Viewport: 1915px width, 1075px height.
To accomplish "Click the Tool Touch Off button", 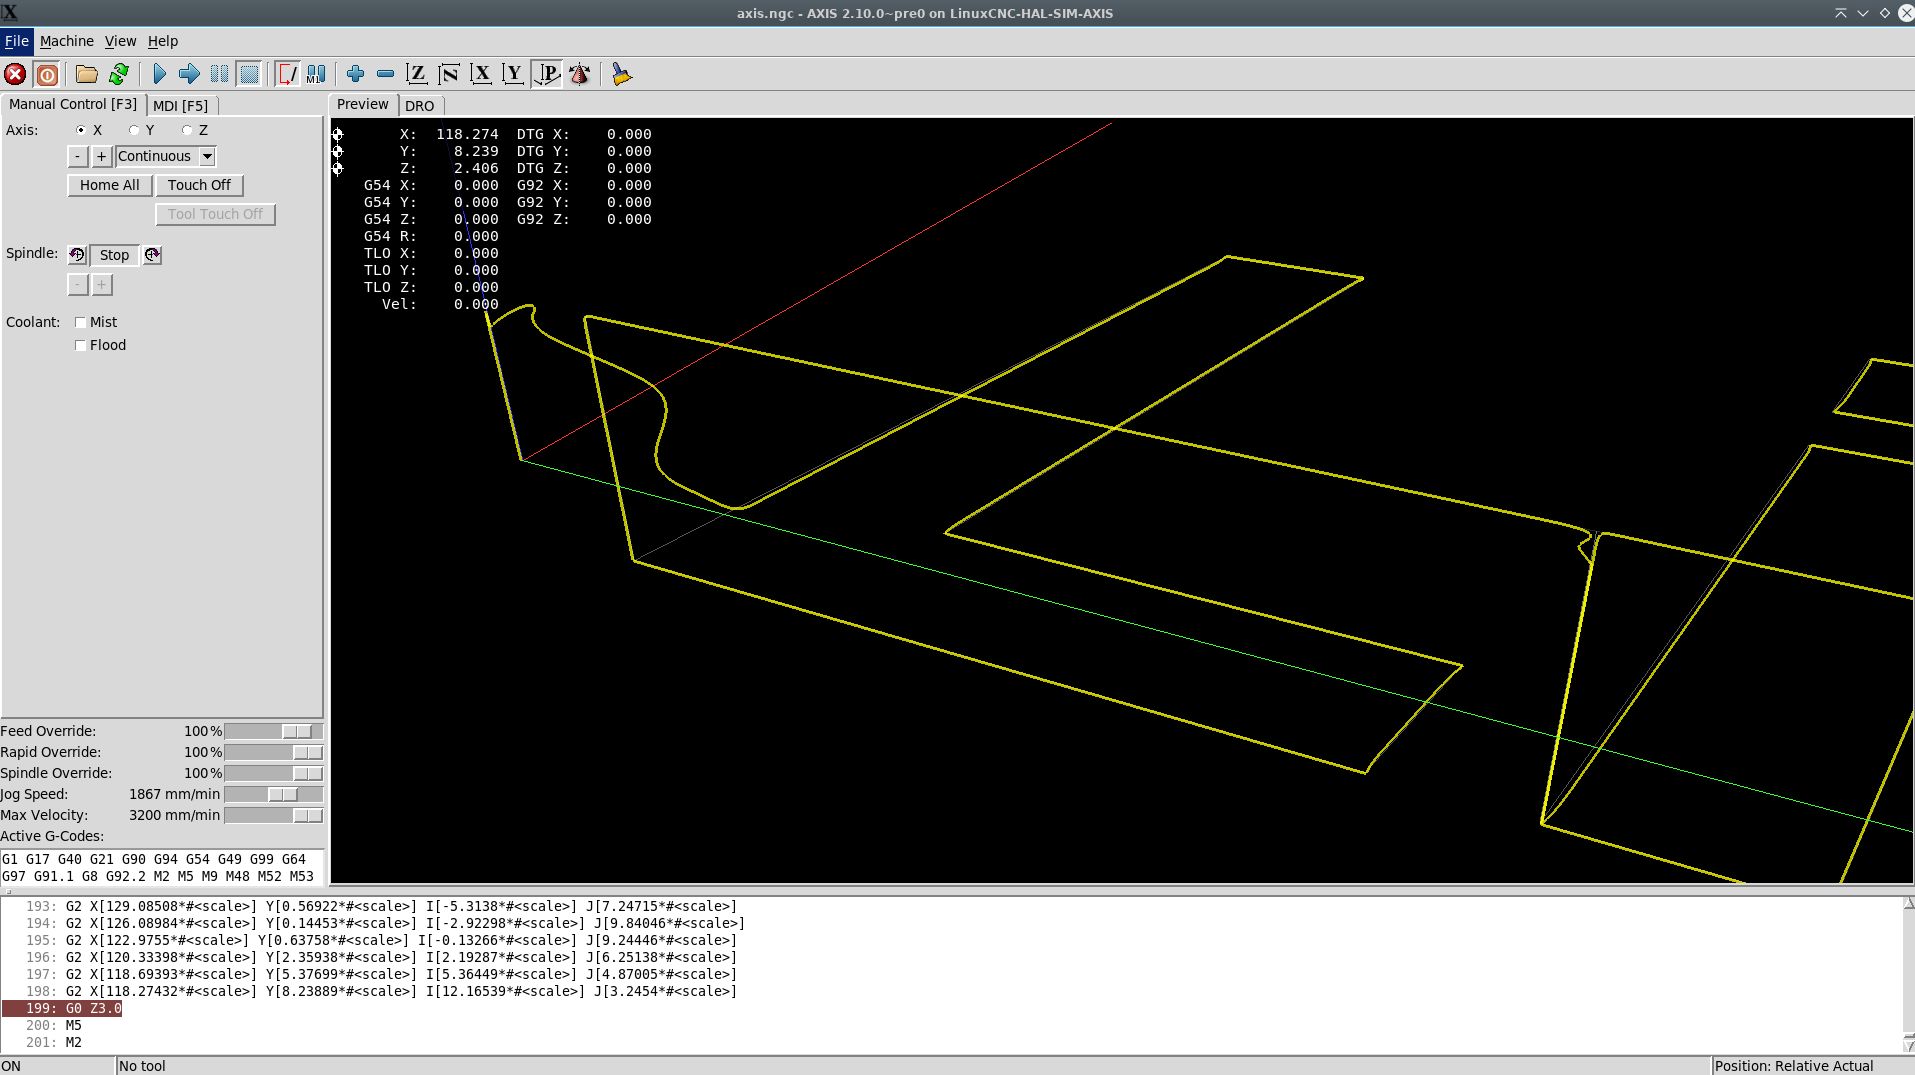I will coord(215,214).
